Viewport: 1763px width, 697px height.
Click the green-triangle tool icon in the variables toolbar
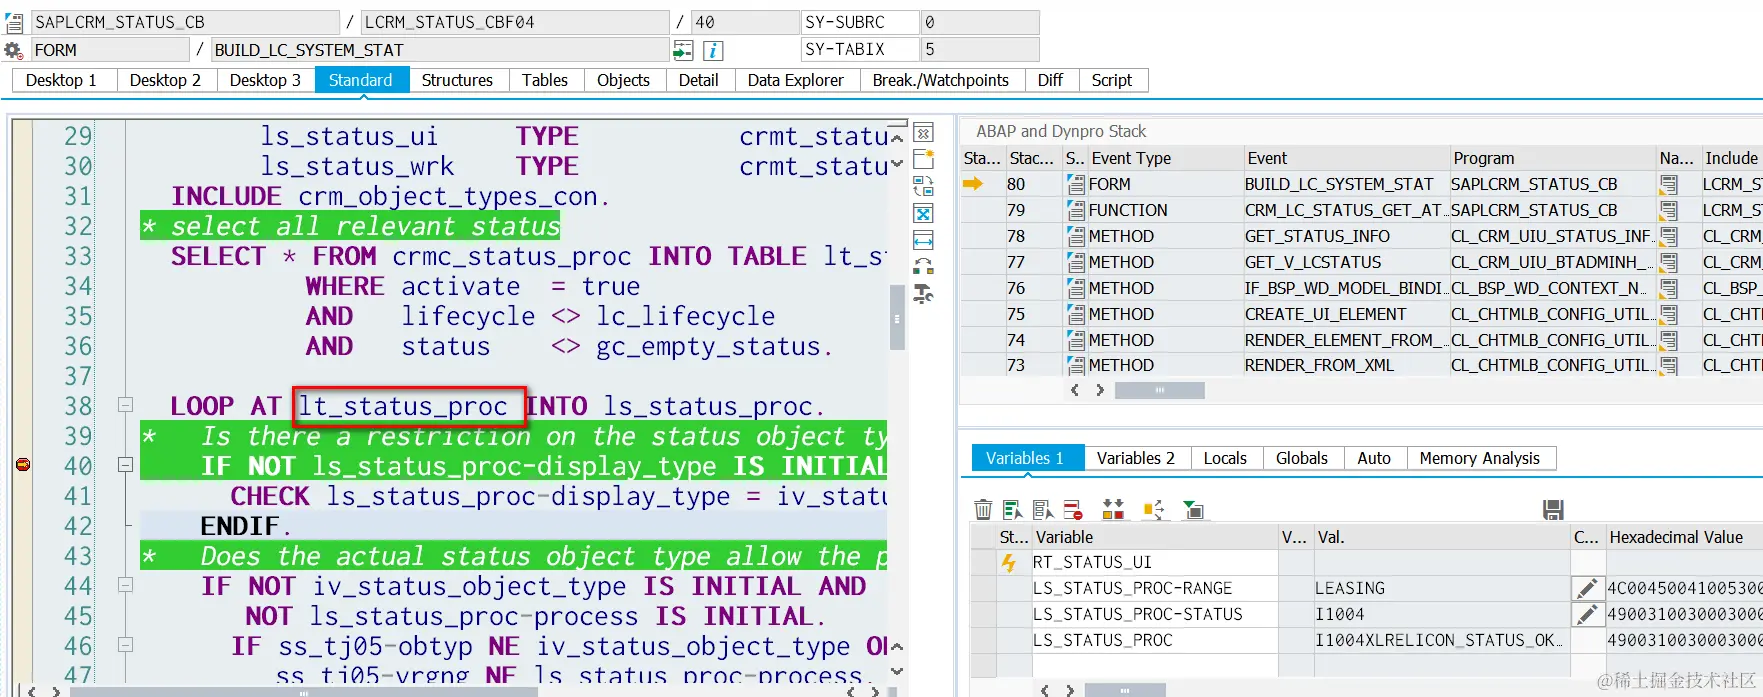click(x=1193, y=510)
